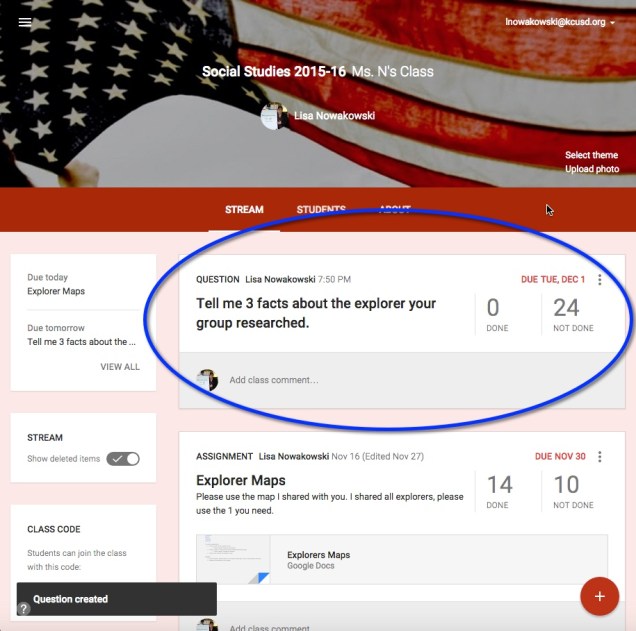The height and width of the screenshot is (631, 636).
Task: Switch to the Students tab
Action: [x=321, y=209]
